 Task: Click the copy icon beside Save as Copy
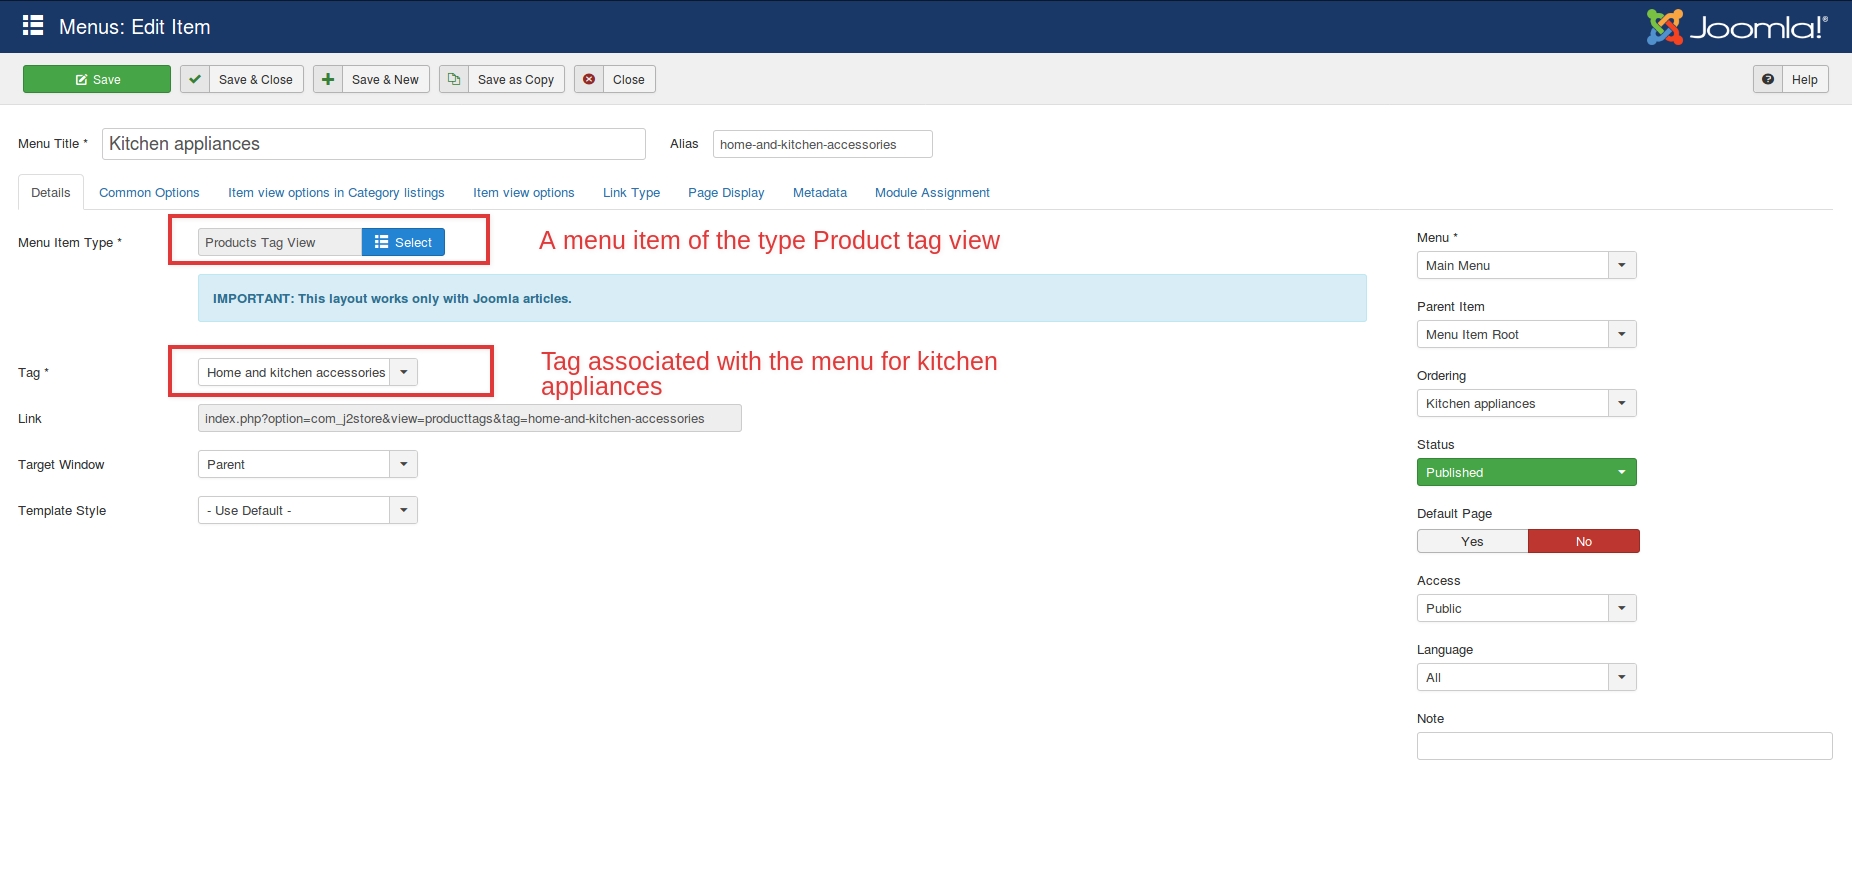(454, 80)
